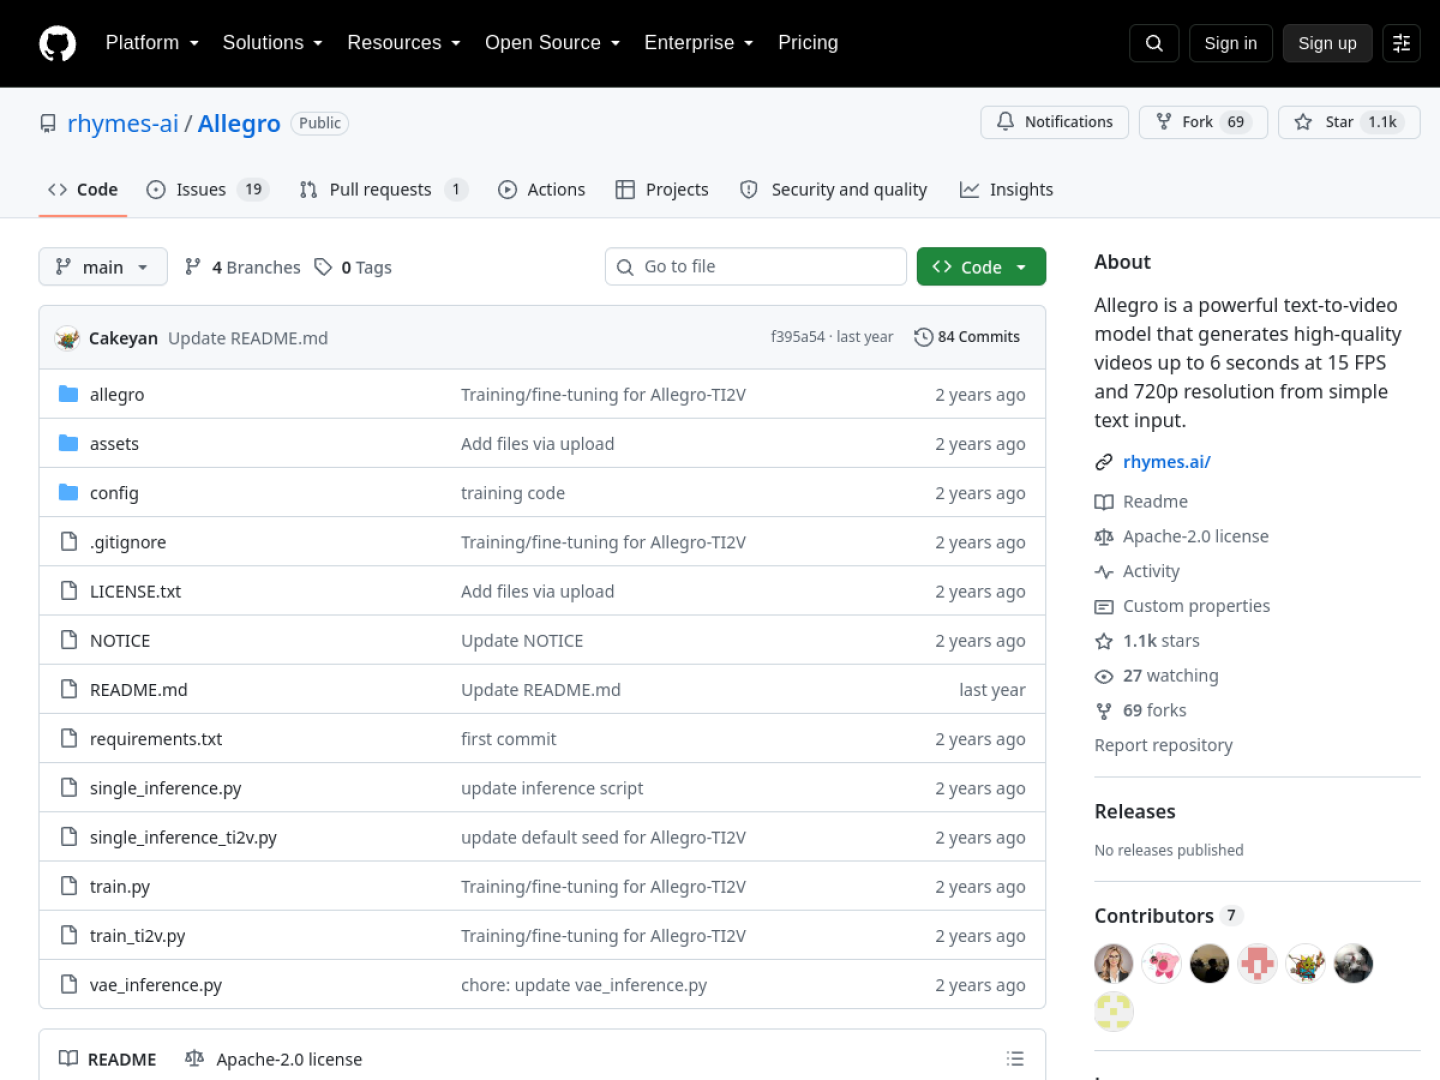The image size is (1440, 1080).
Task: Open the main branch selector
Action: (103, 267)
